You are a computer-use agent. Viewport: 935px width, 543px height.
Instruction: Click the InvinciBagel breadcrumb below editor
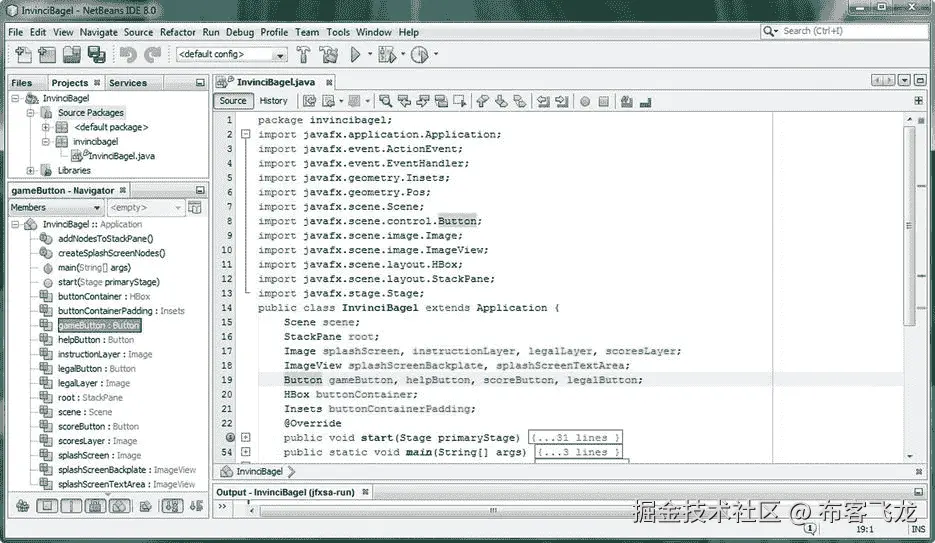point(259,471)
